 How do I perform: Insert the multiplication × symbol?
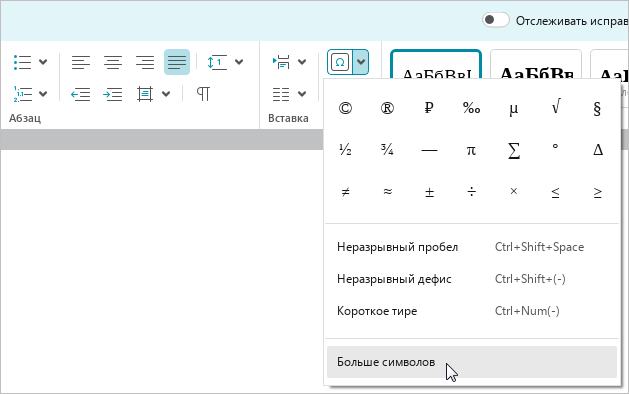pyautogui.click(x=513, y=192)
